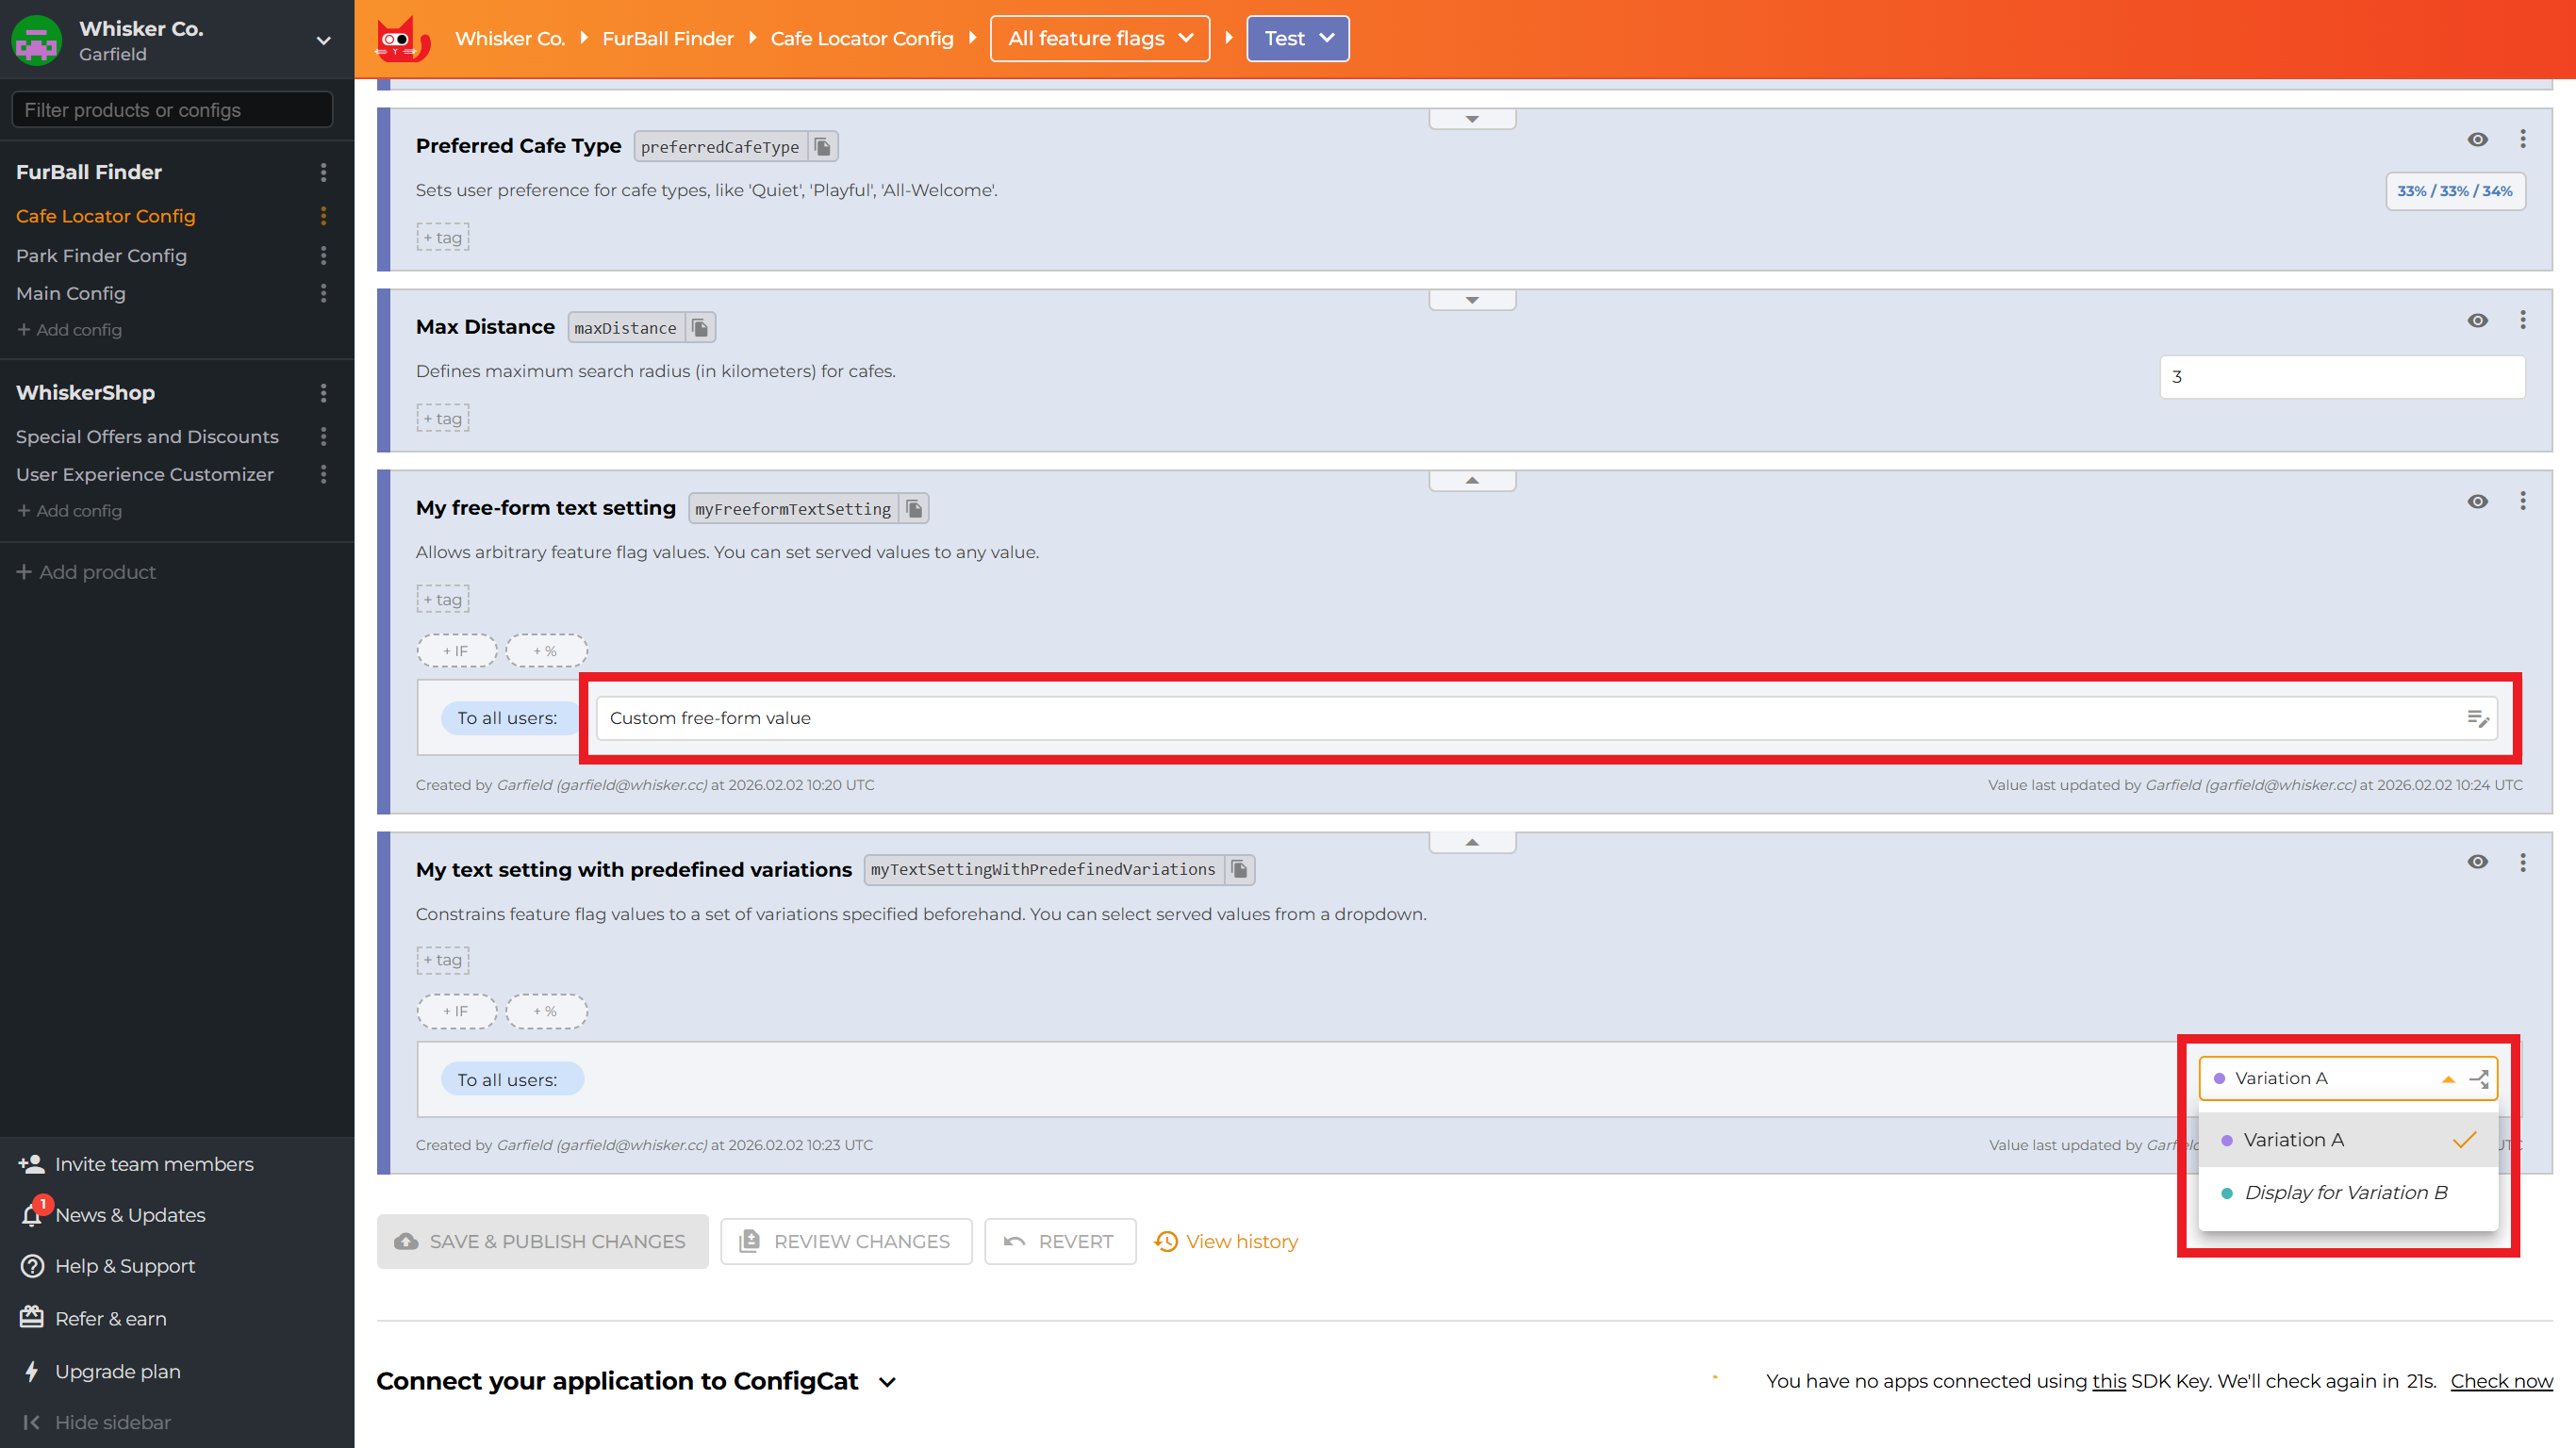The height and width of the screenshot is (1448, 2576).
Task: Open kebab menu for Max Distance setting
Action: point(2522,320)
